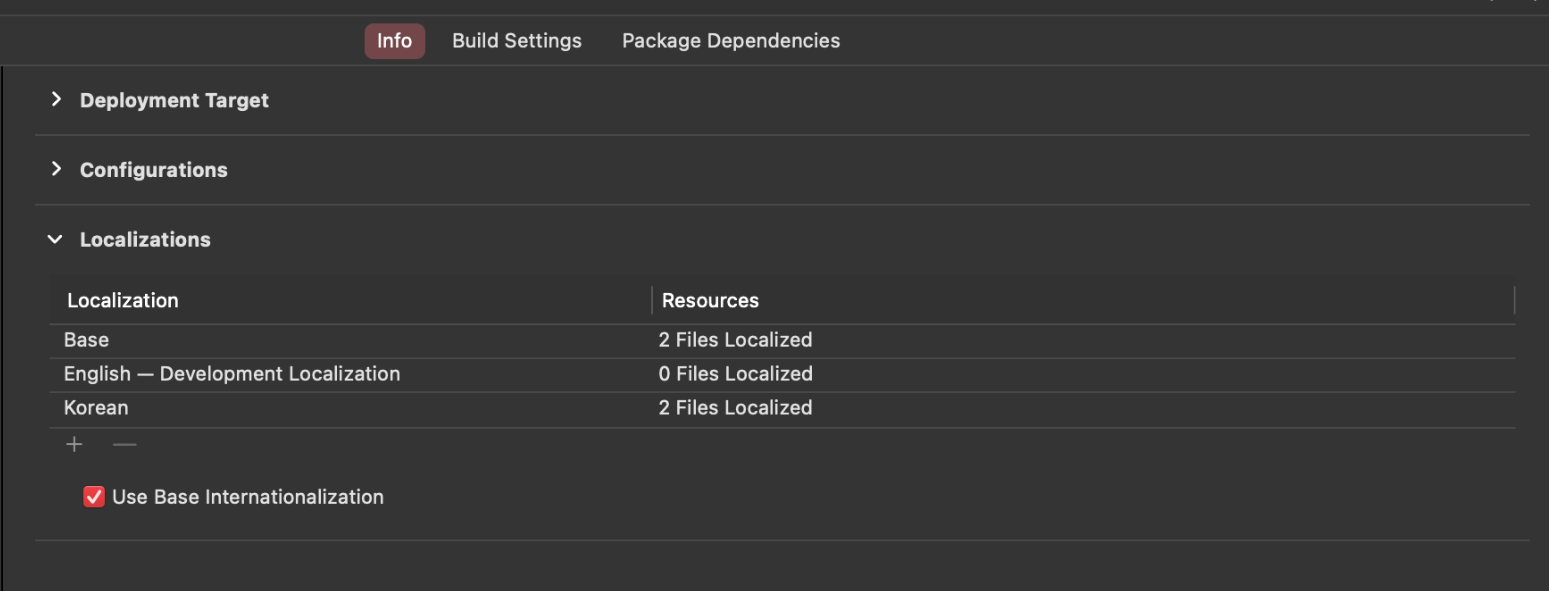Expand the Configurations section
This screenshot has width=1549, height=591.
point(56,169)
